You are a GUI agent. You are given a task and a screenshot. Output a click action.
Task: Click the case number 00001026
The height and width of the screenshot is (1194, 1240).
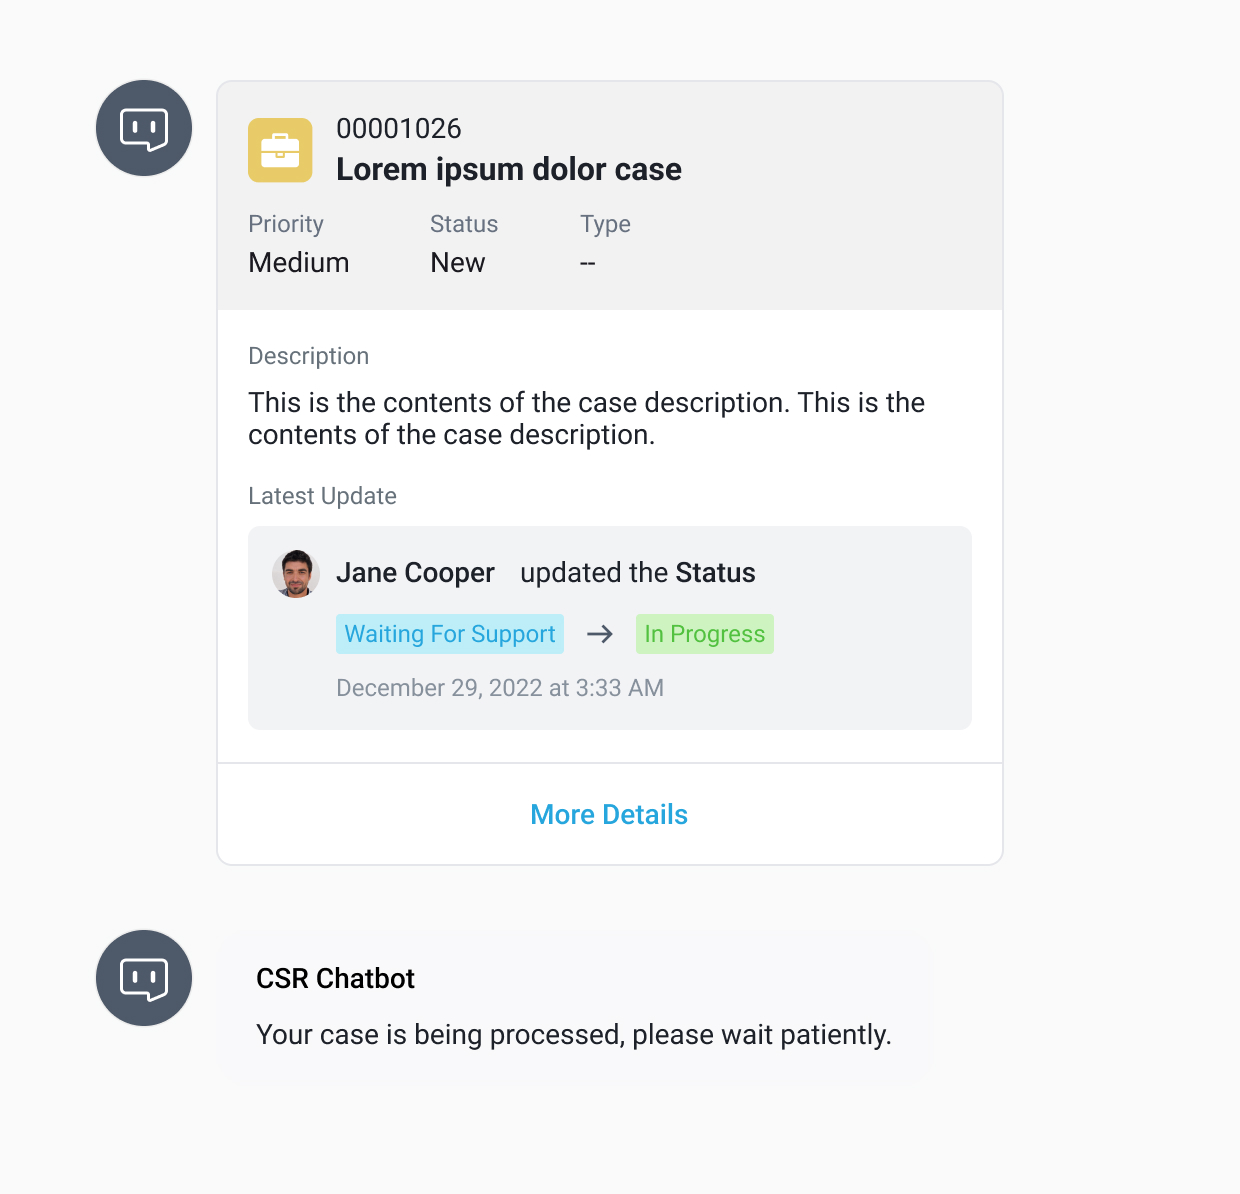click(x=399, y=128)
